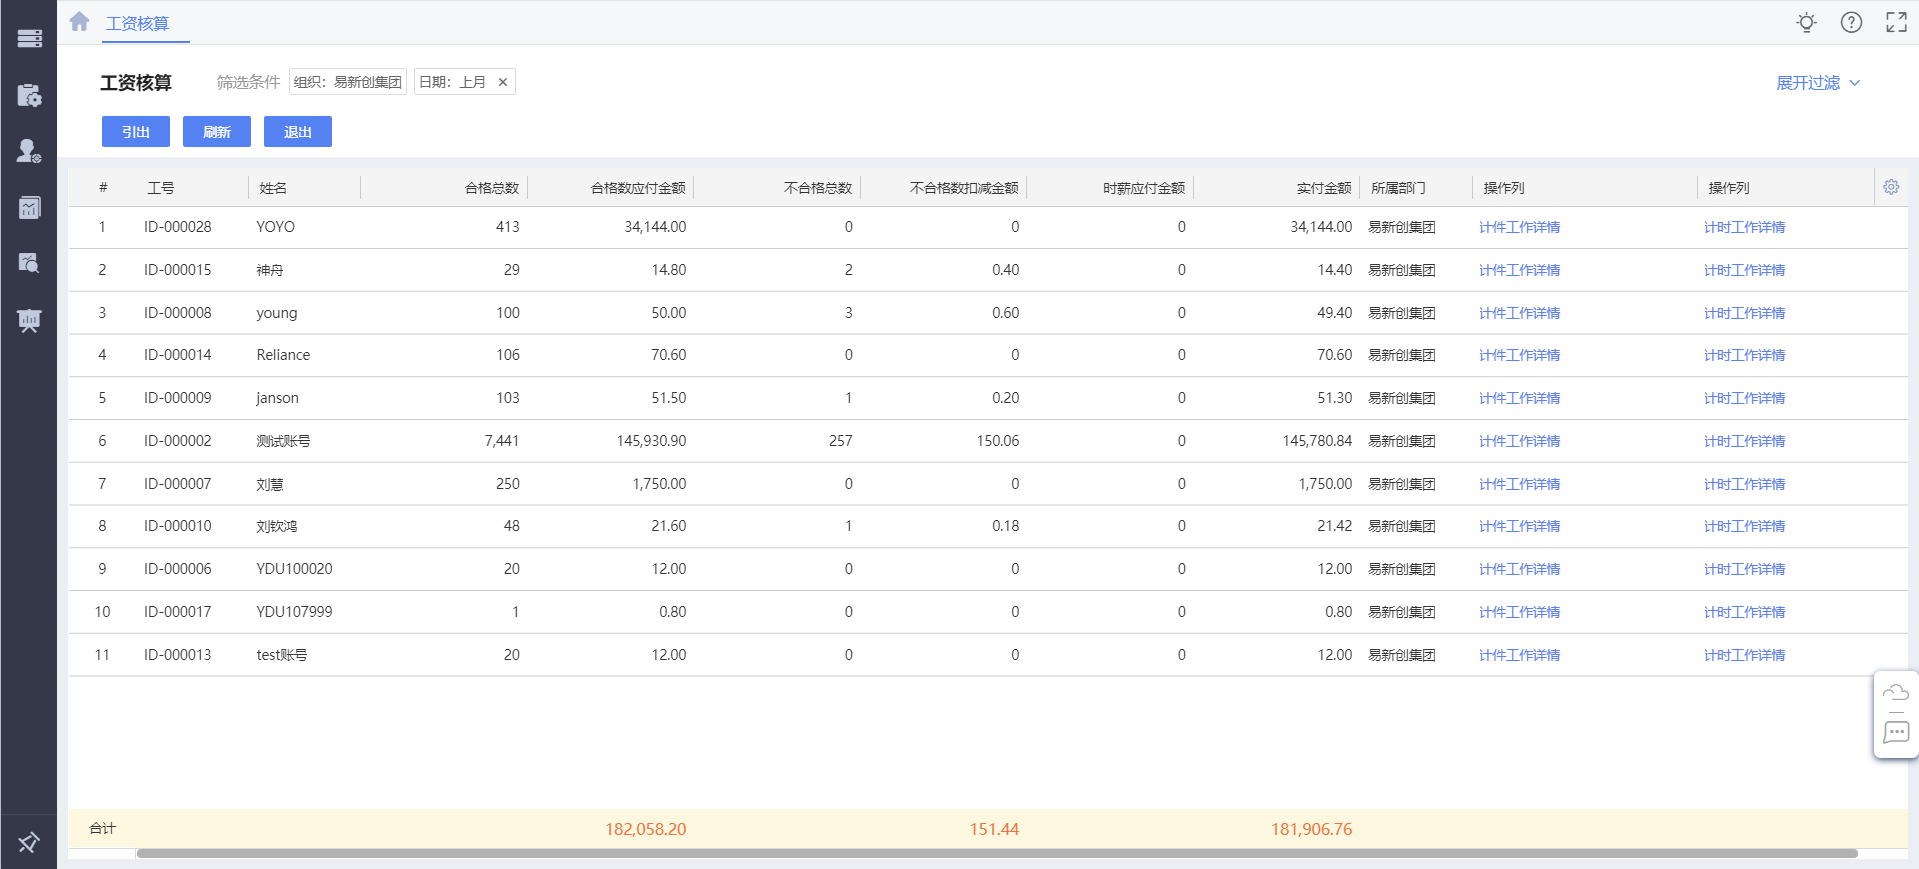This screenshot has width=1919, height=869.
Task: Open the server stack icon in the sidebar
Action: [x=29, y=38]
